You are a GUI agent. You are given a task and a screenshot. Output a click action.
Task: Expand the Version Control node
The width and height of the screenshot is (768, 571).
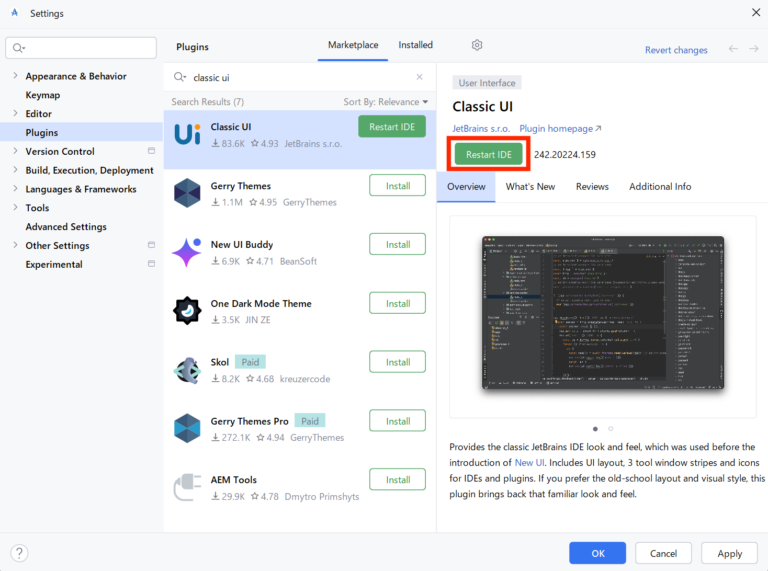pos(15,151)
